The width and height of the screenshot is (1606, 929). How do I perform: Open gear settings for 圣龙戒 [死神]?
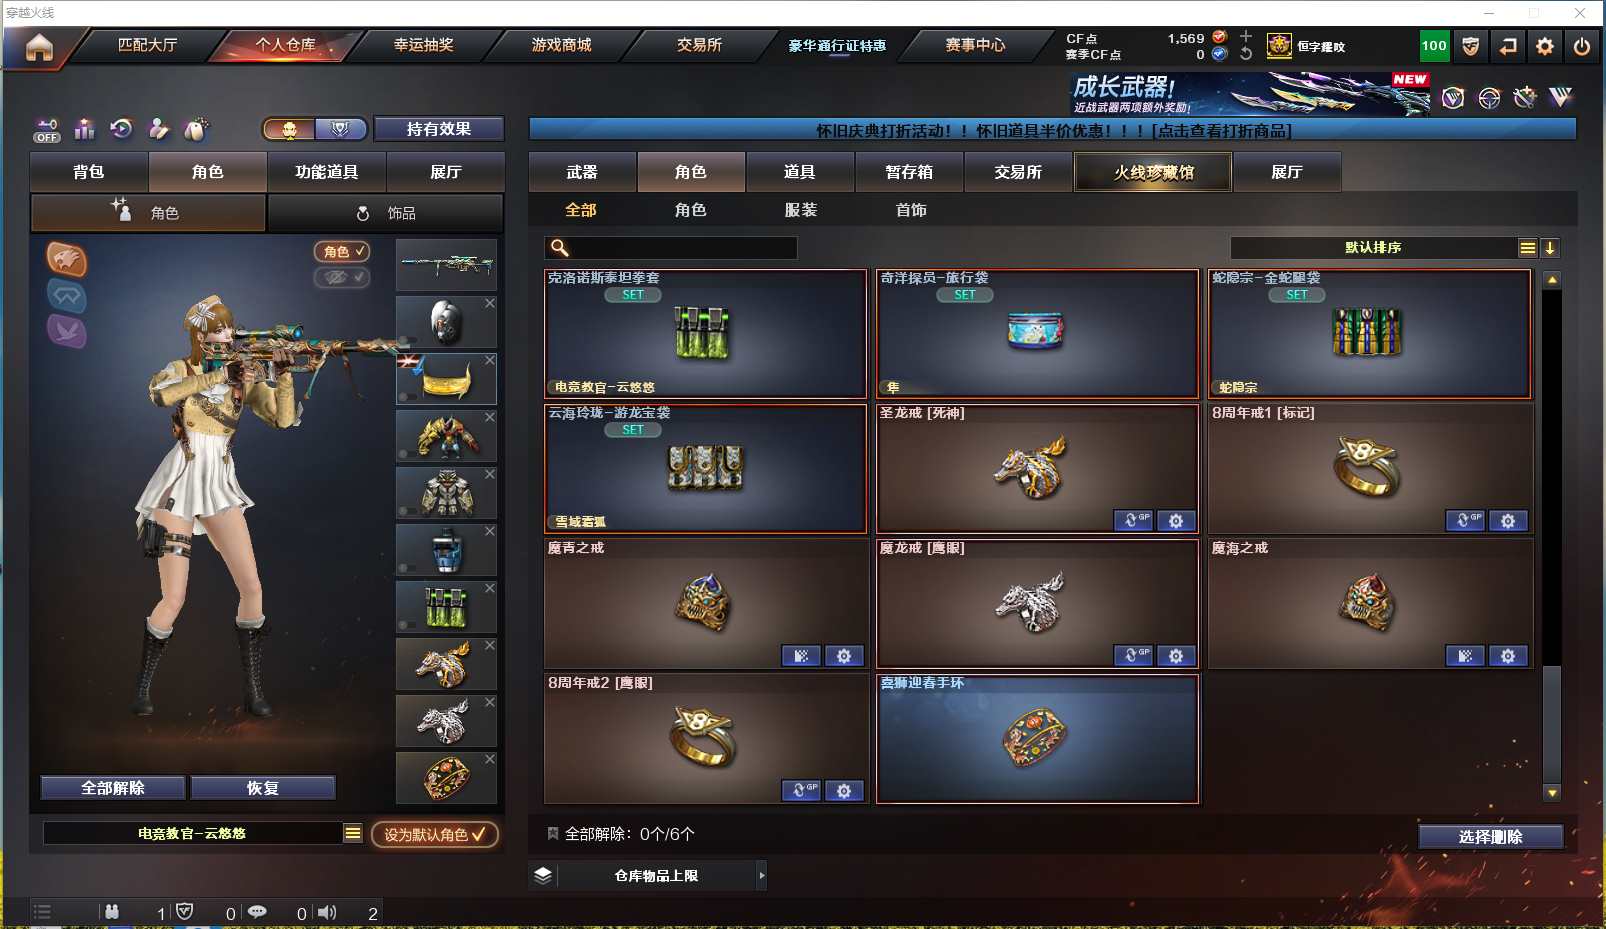1176,521
